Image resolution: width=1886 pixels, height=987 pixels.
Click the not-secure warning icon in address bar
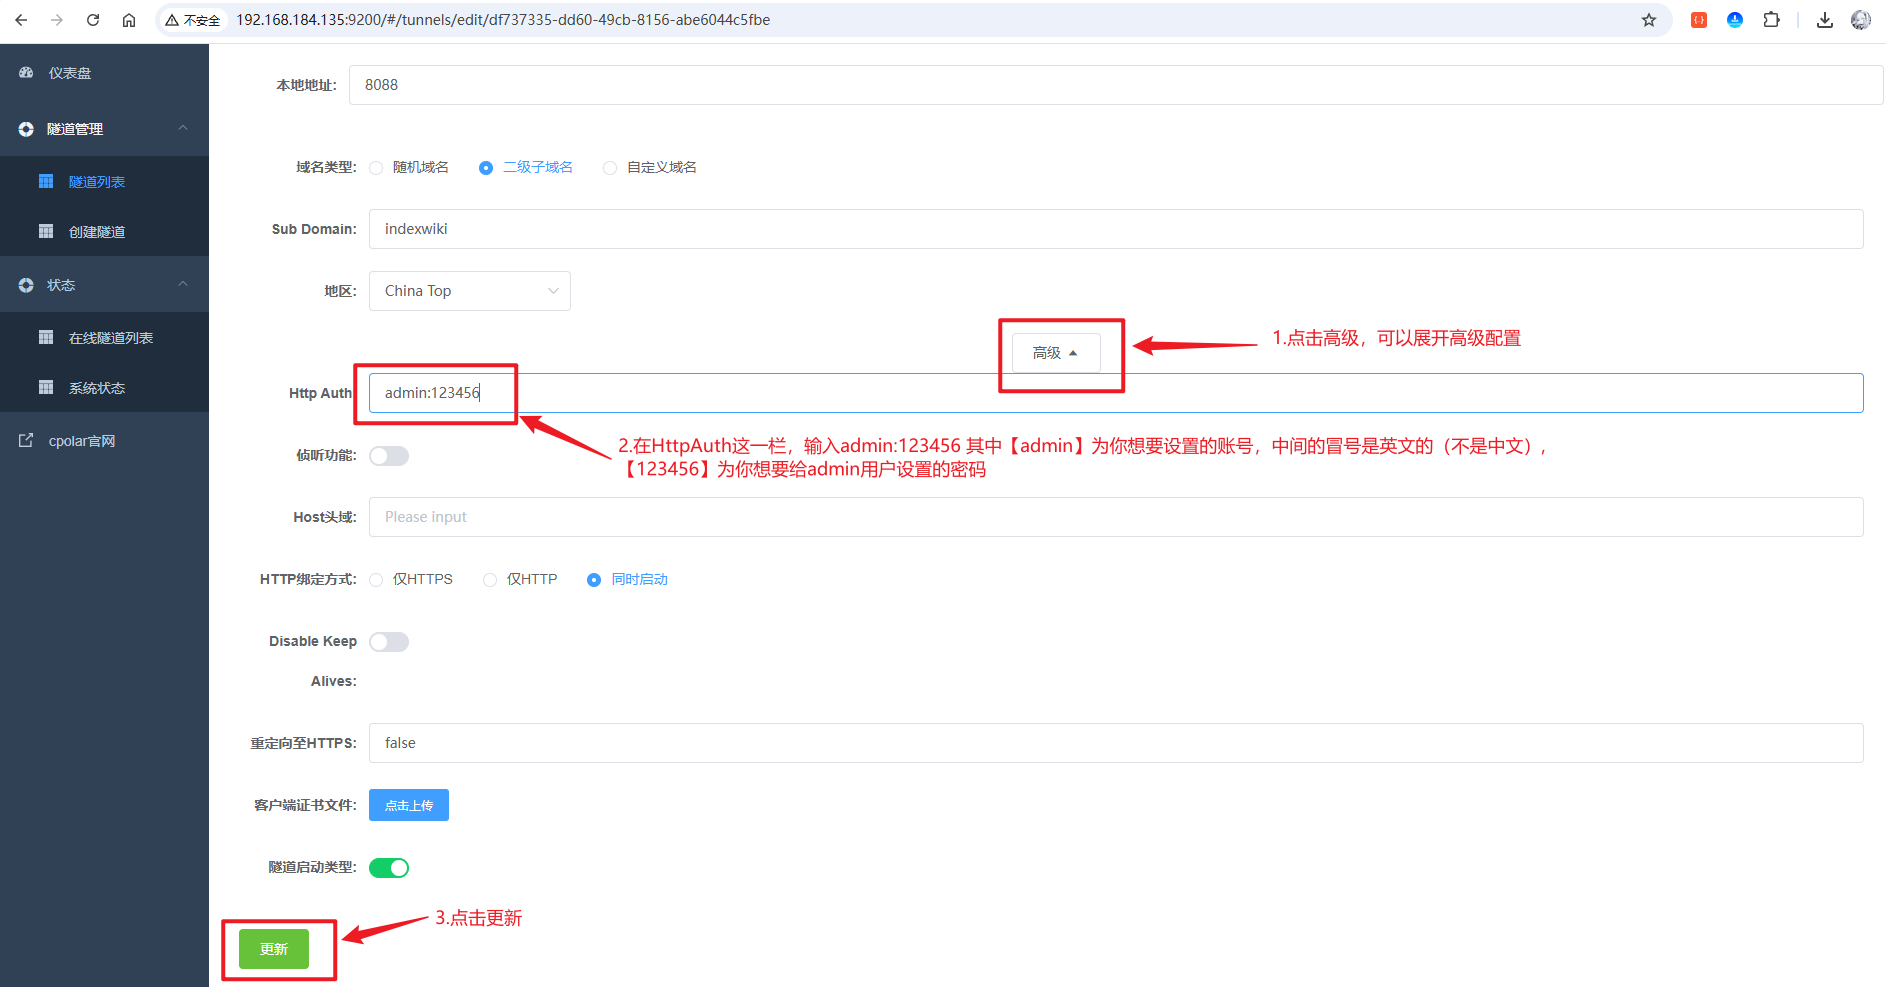(172, 20)
